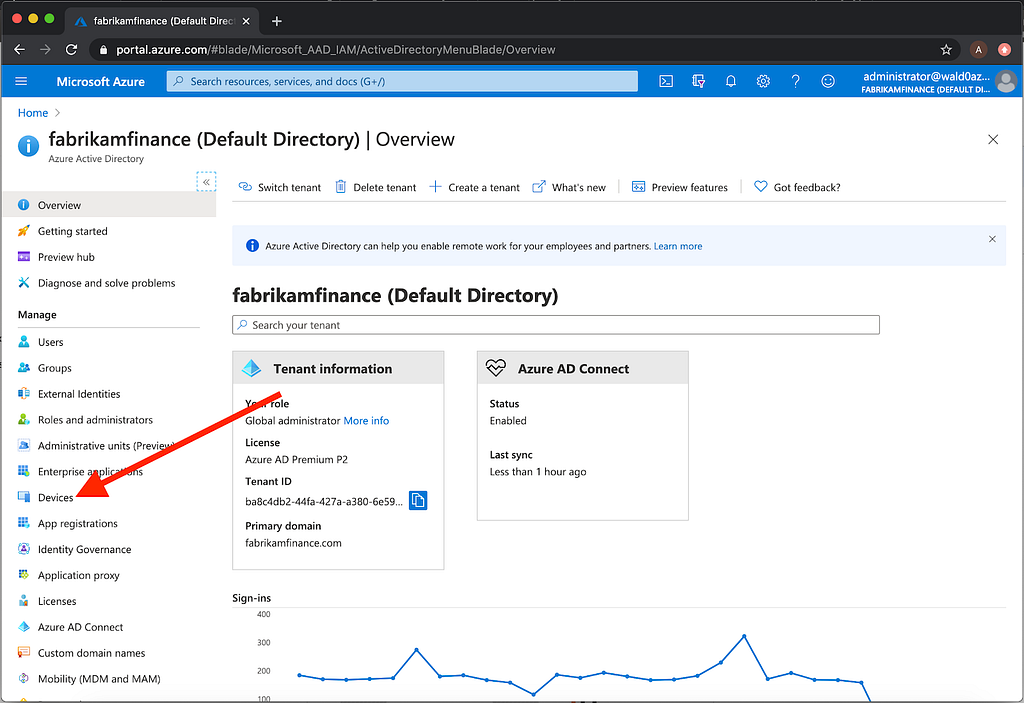Image resolution: width=1024 pixels, height=703 pixels.
Task: Open Preview features
Action: [679, 188]
